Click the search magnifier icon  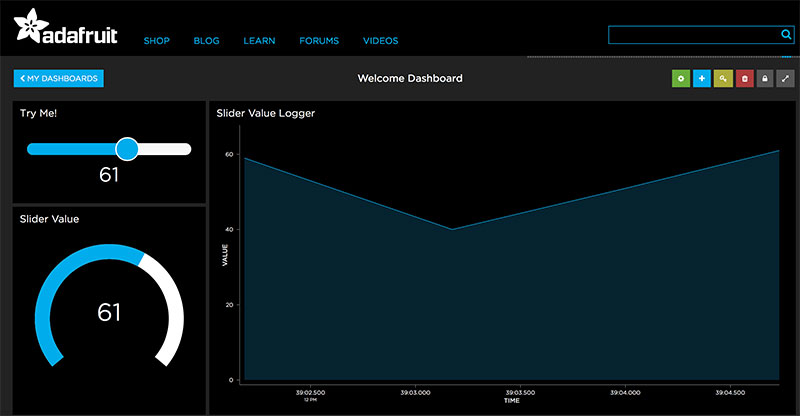(x=786, y=35)
